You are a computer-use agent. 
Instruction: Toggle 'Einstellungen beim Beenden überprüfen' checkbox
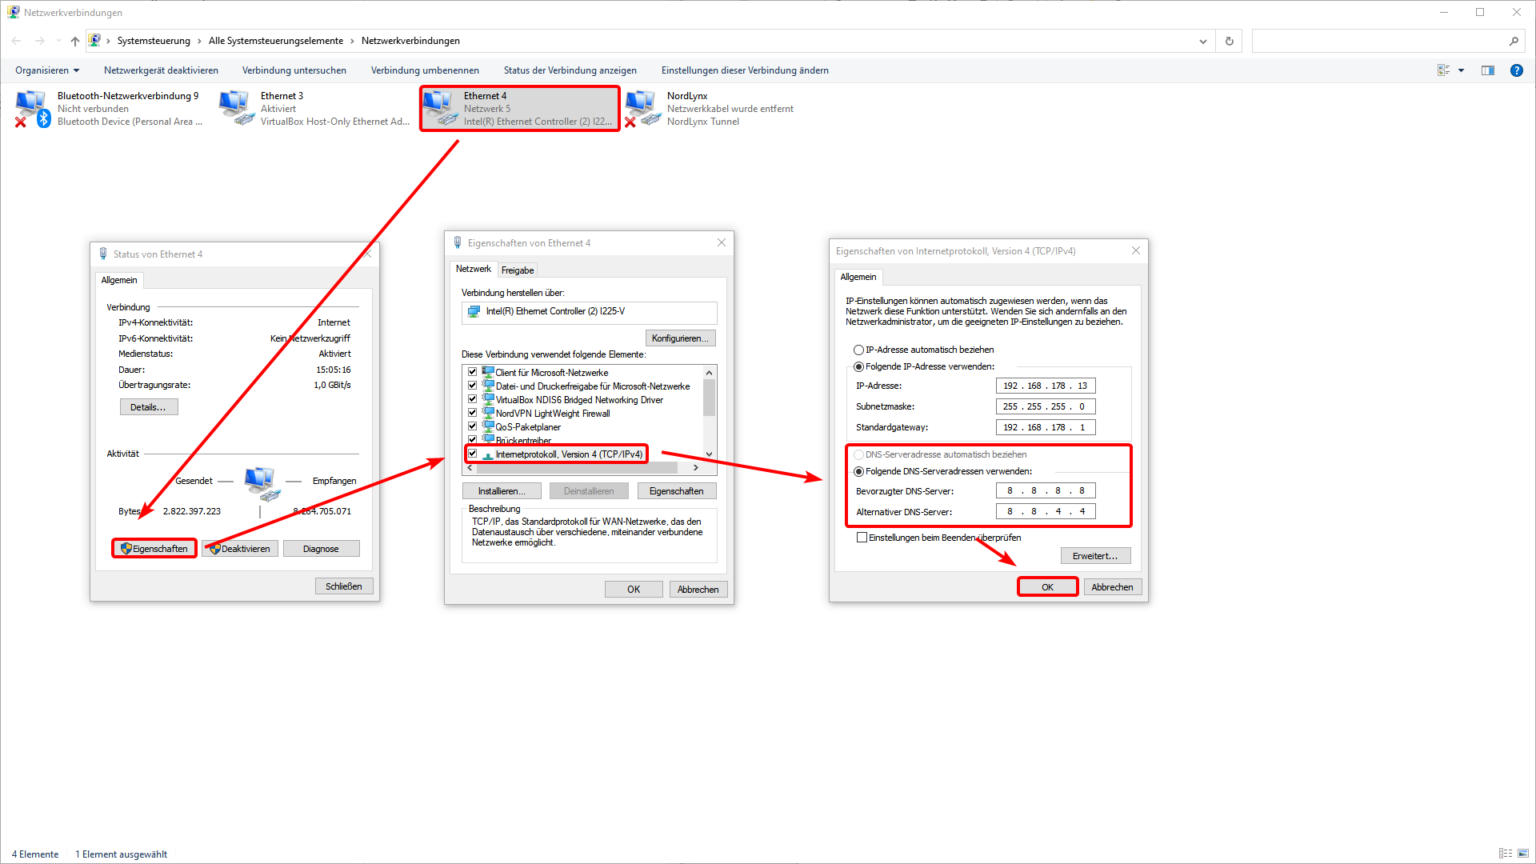point(862,538)
